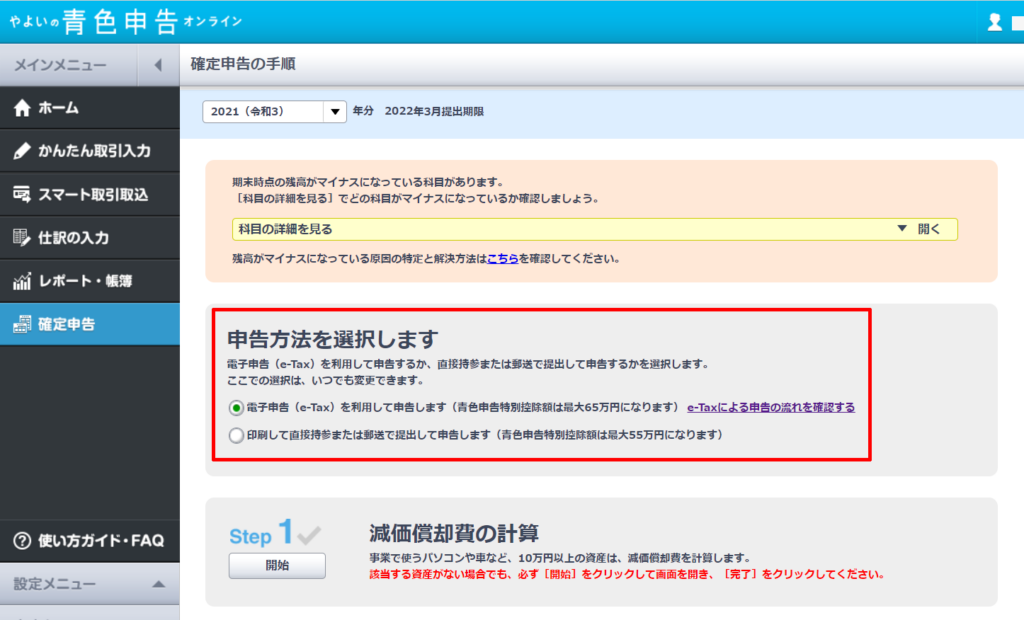Select print and mail submission radio button
The width and height of the screenshot is (1024, 620).
click(x=236, y=435)
